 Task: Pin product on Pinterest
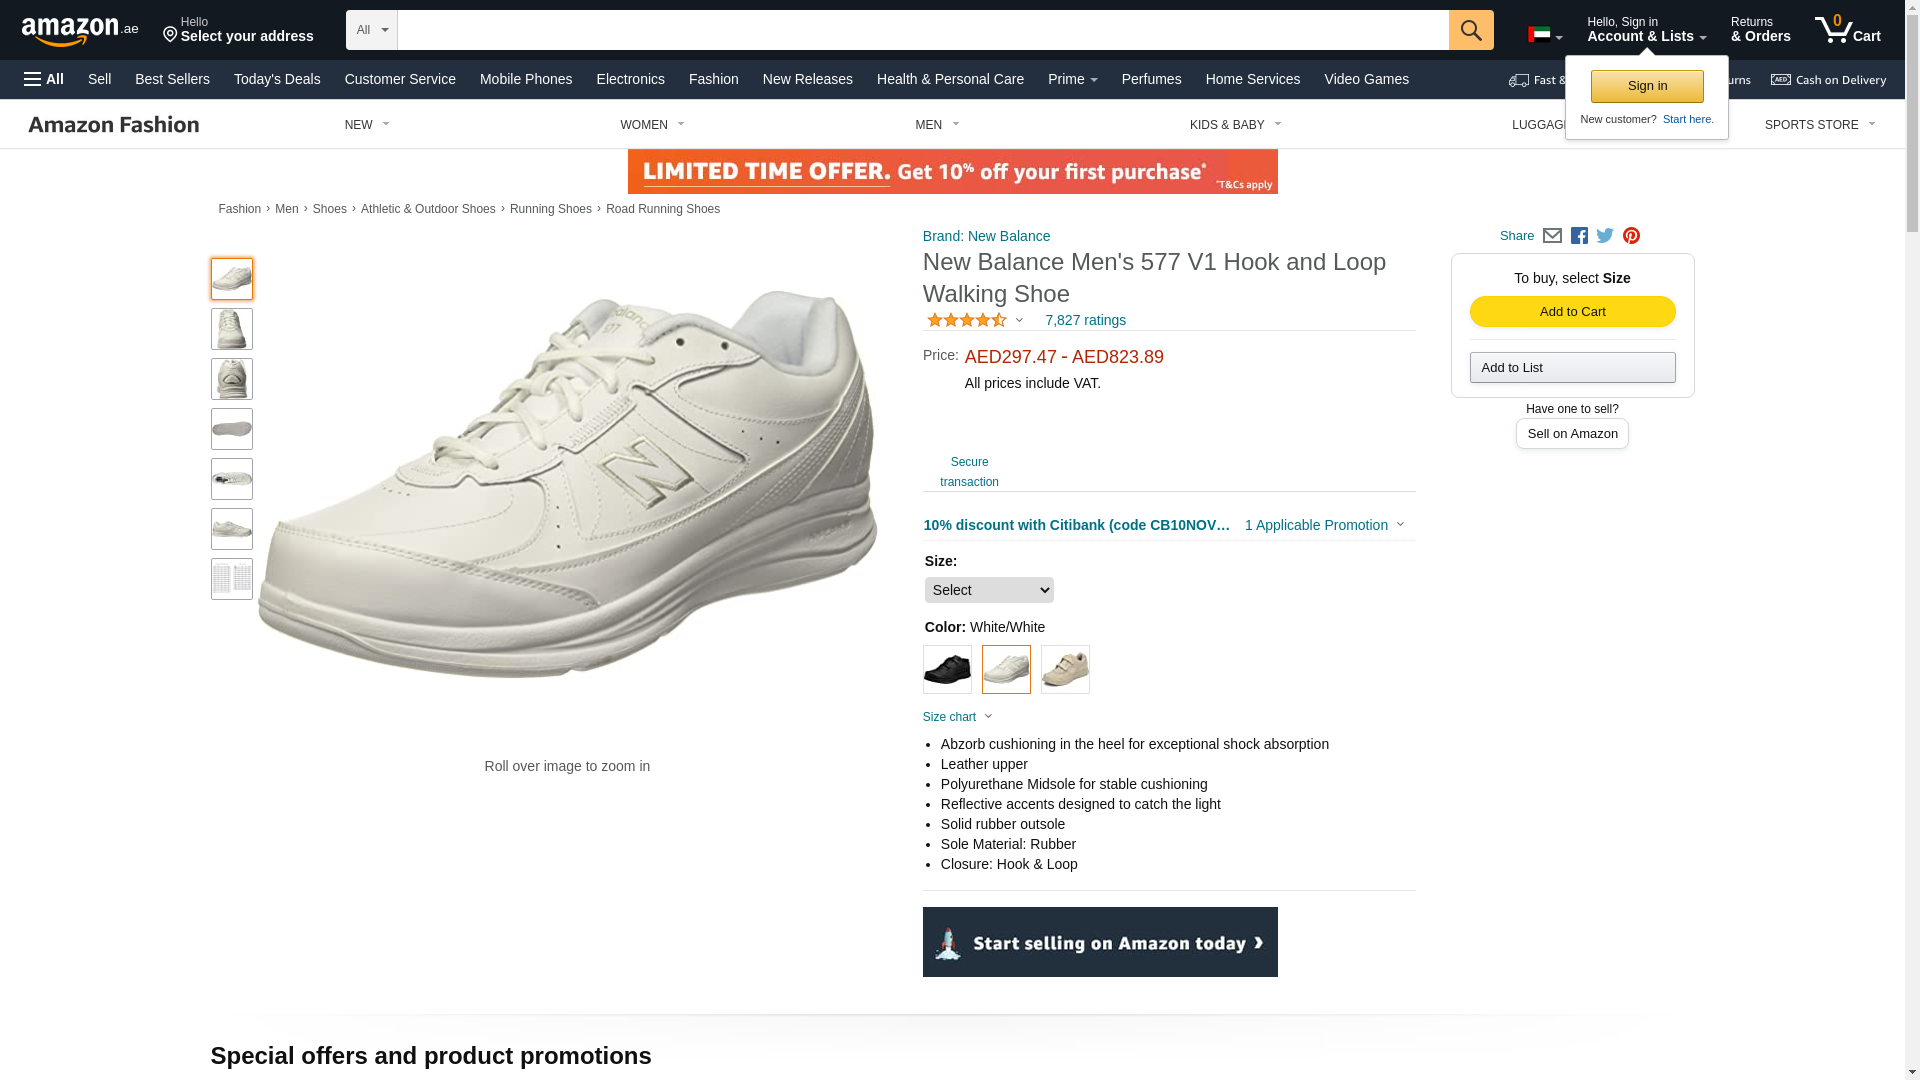pos(1631,236)
